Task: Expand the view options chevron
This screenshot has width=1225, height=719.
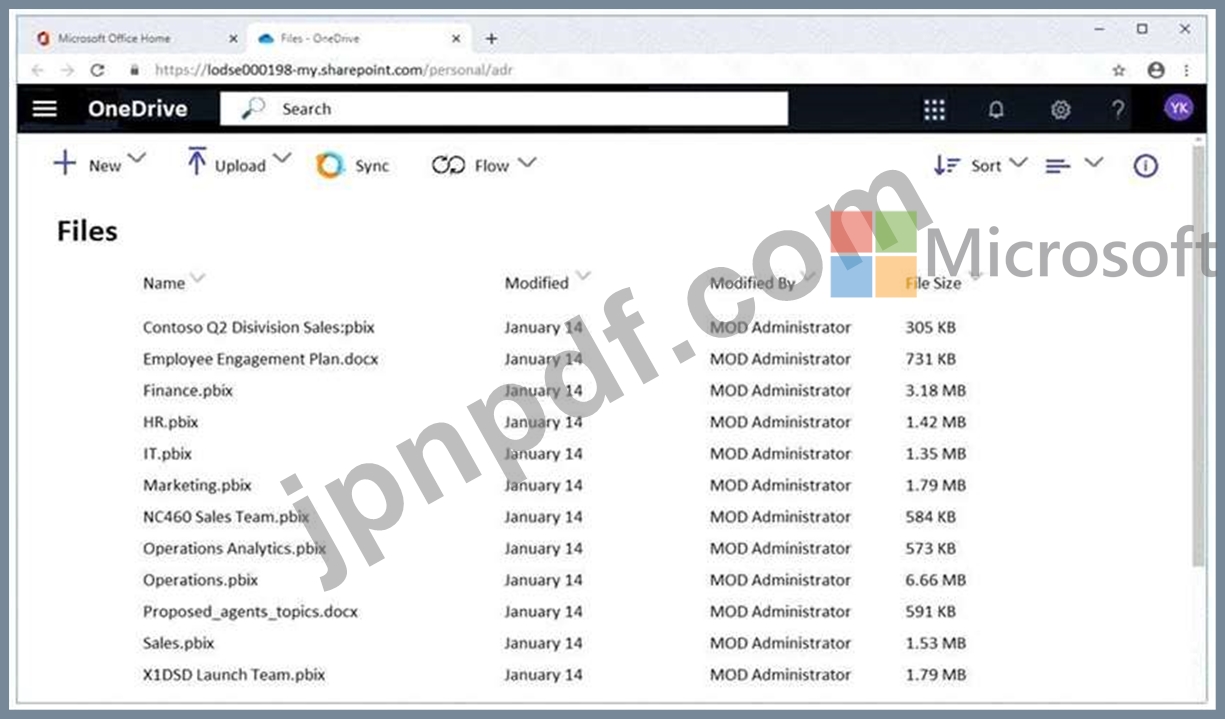Action: 1094,163
